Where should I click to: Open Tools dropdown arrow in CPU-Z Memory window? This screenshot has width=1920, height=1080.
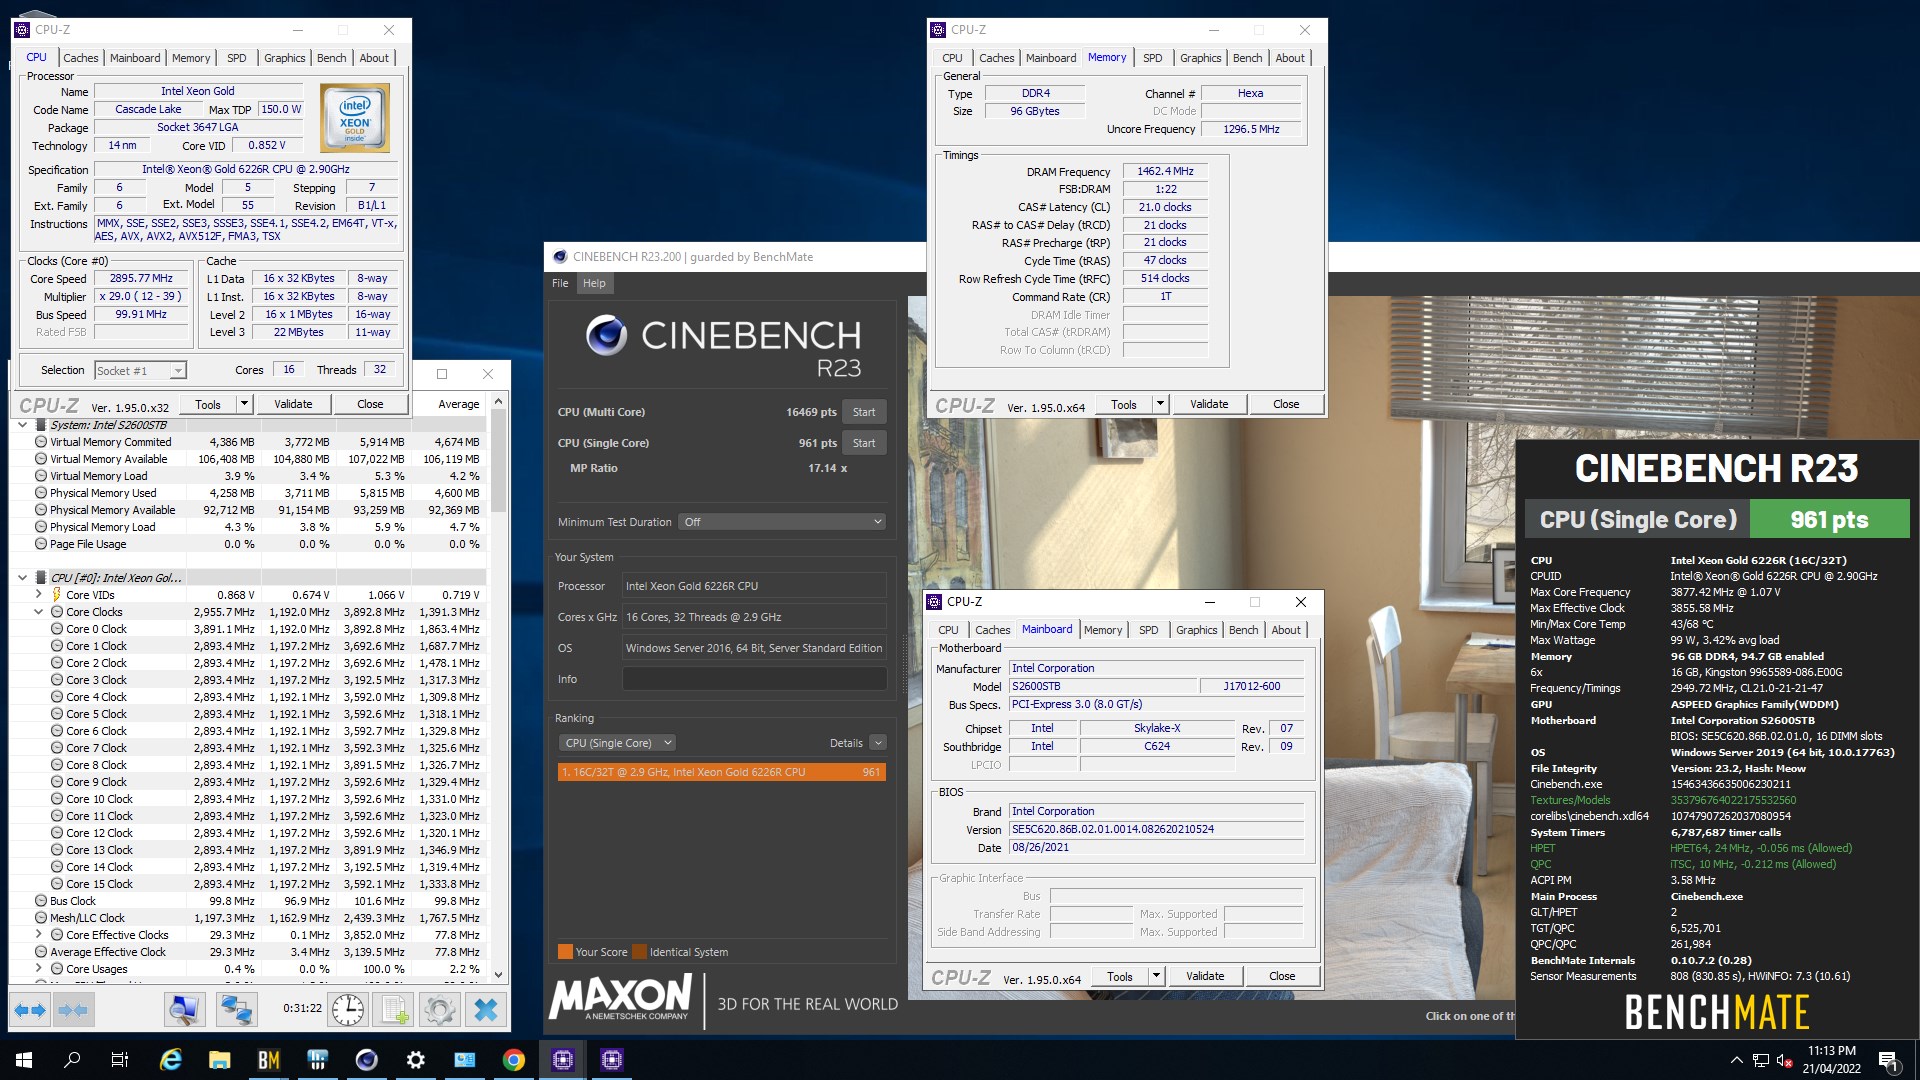[x=1160, y=404]
